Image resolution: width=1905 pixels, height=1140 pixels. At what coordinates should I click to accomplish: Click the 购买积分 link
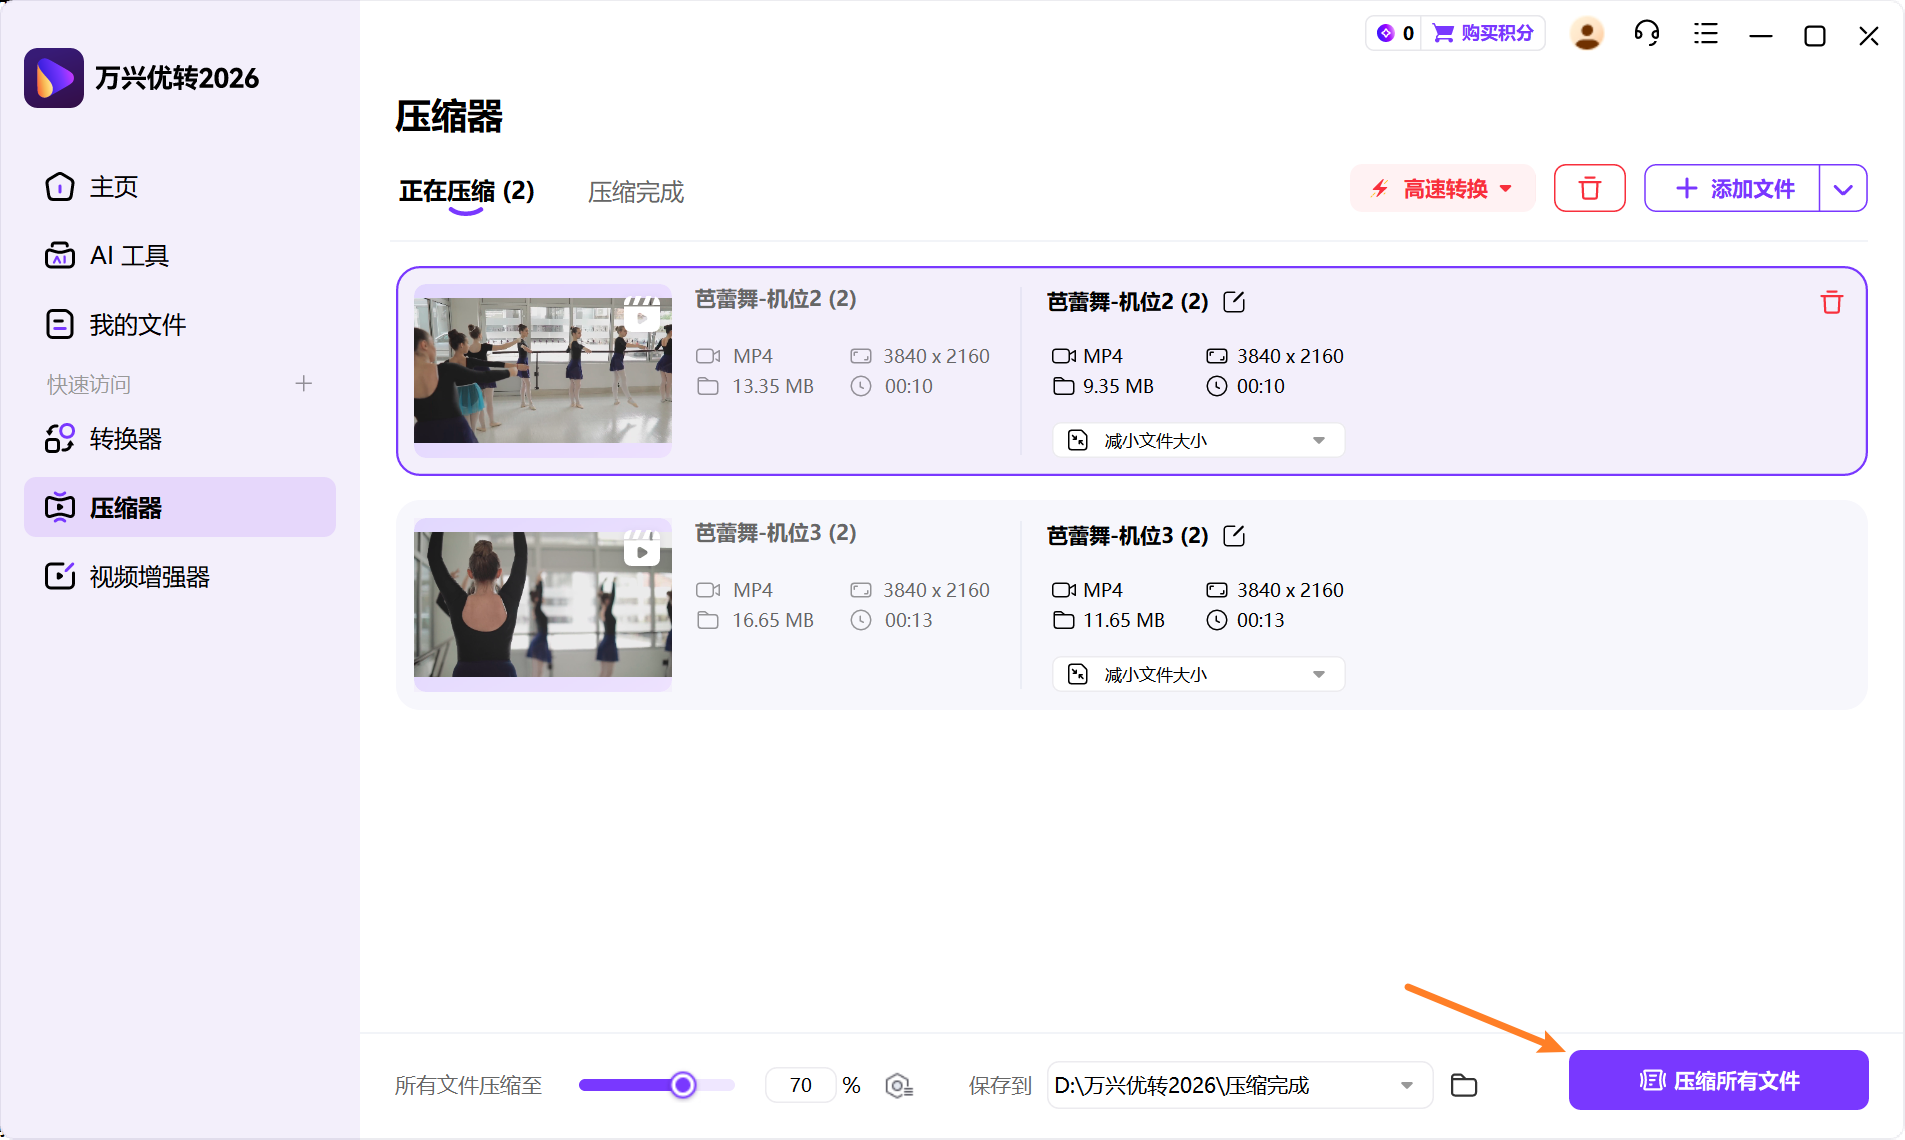click(x=1495, y=33)
